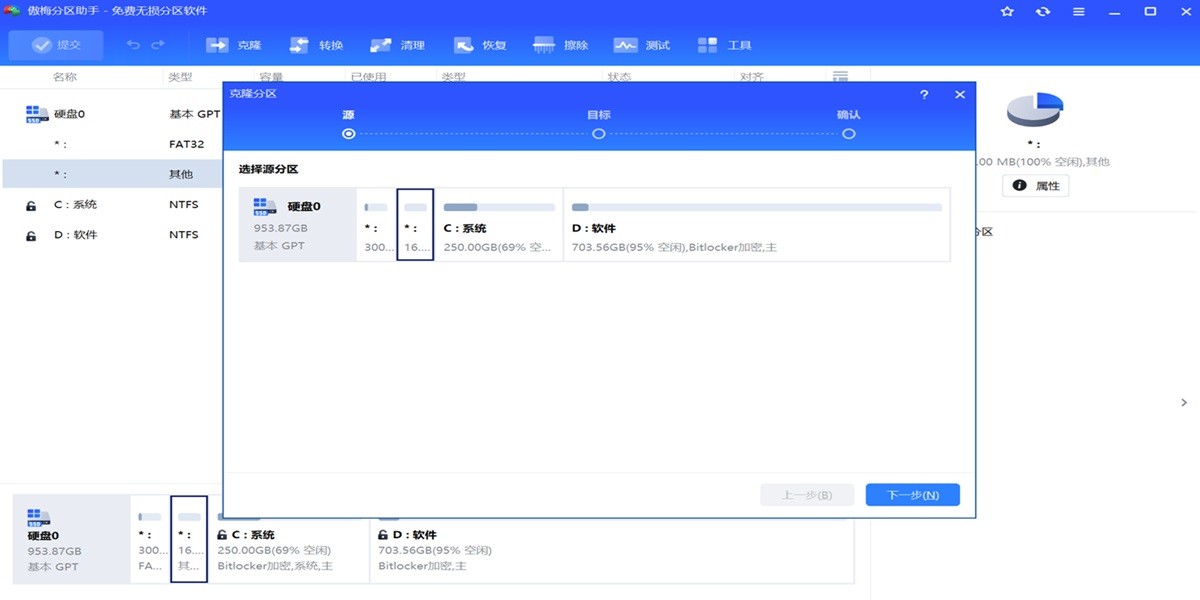Open the 属性 (Properties) panel

click(1035, 185)
